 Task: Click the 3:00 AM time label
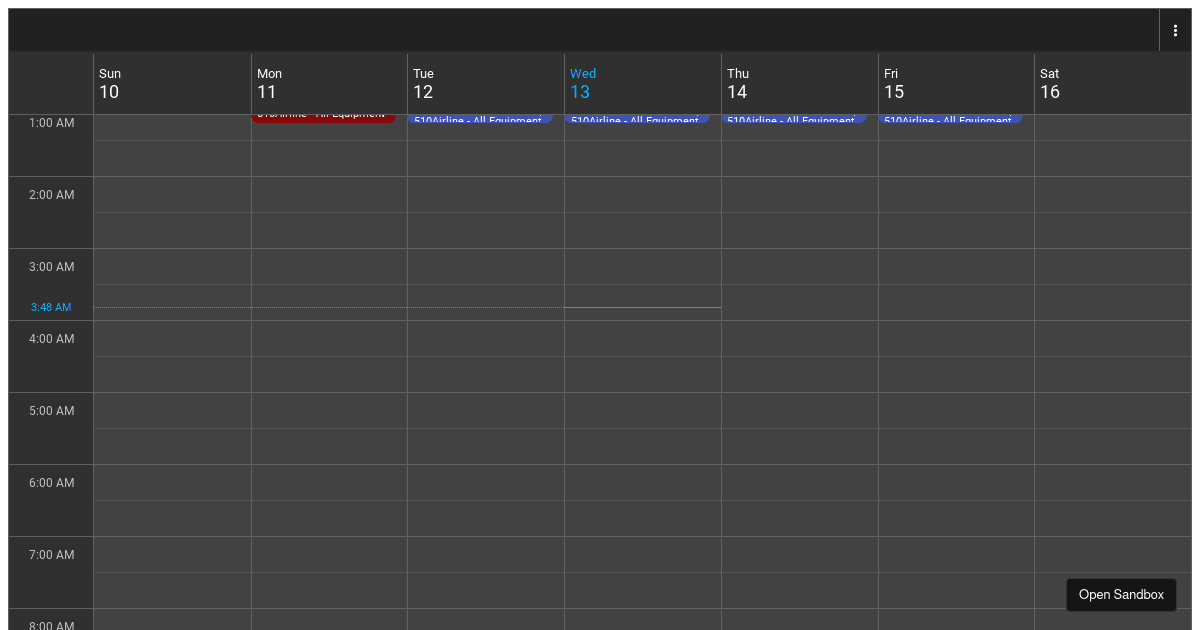50,266
